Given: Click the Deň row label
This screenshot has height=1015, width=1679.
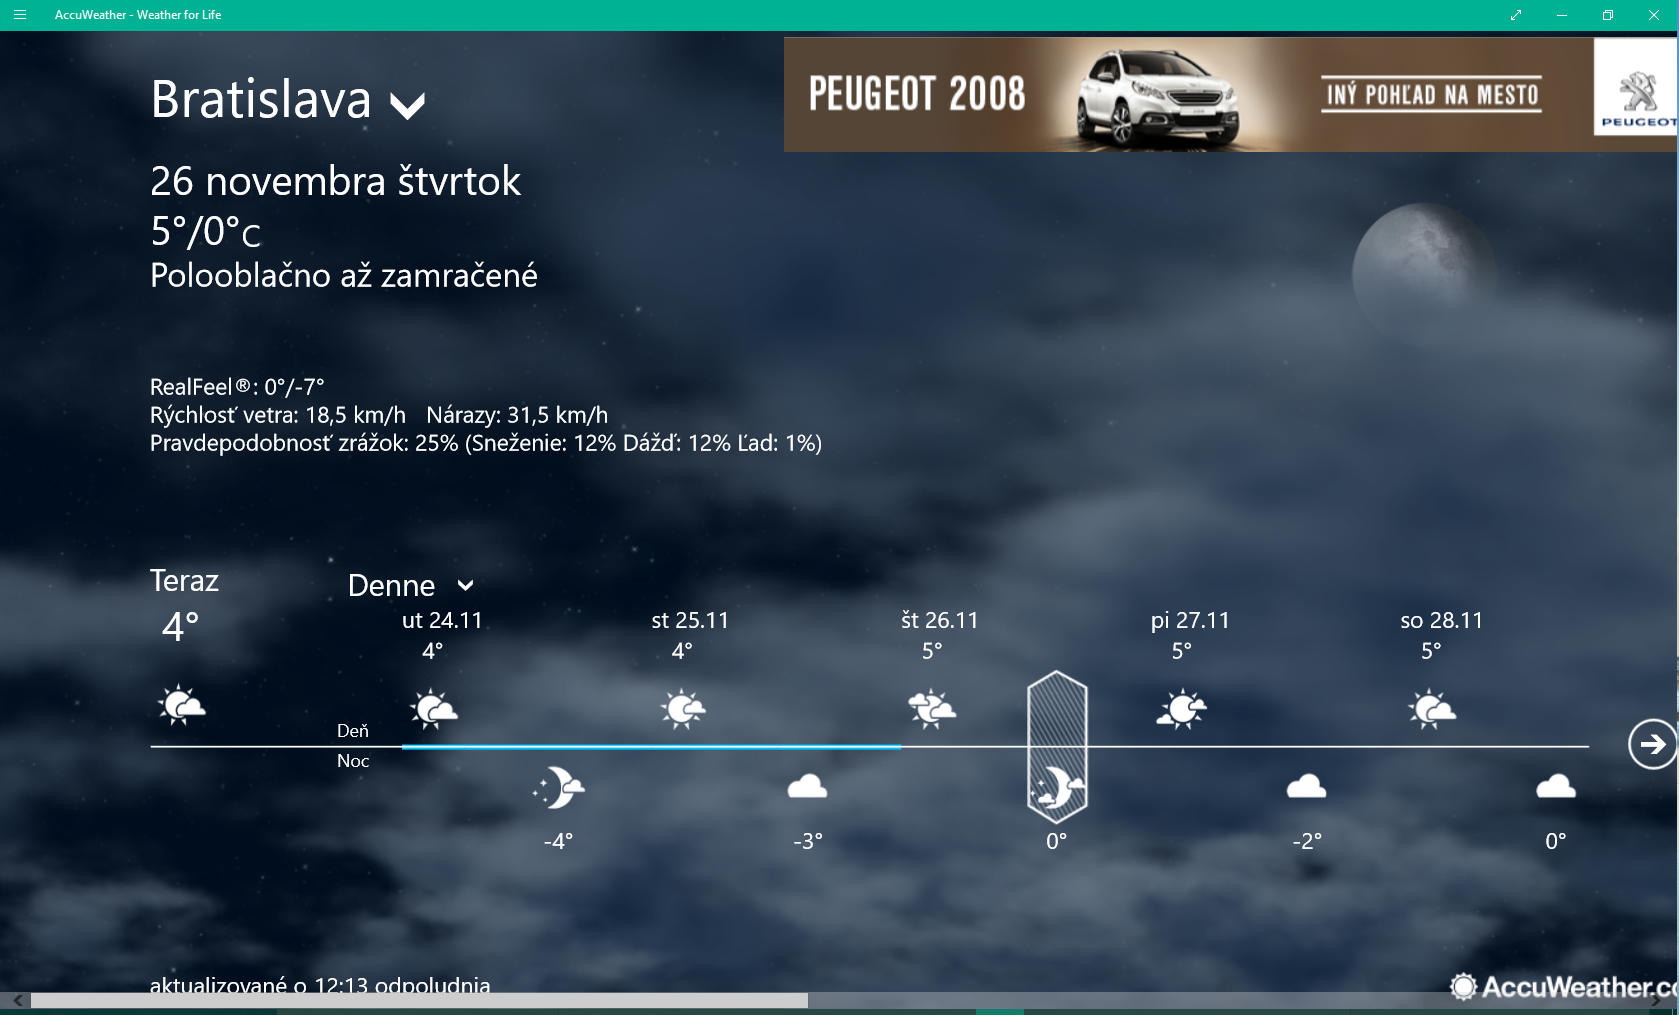Looking at the screenshot, I should (x=353, y=731).
